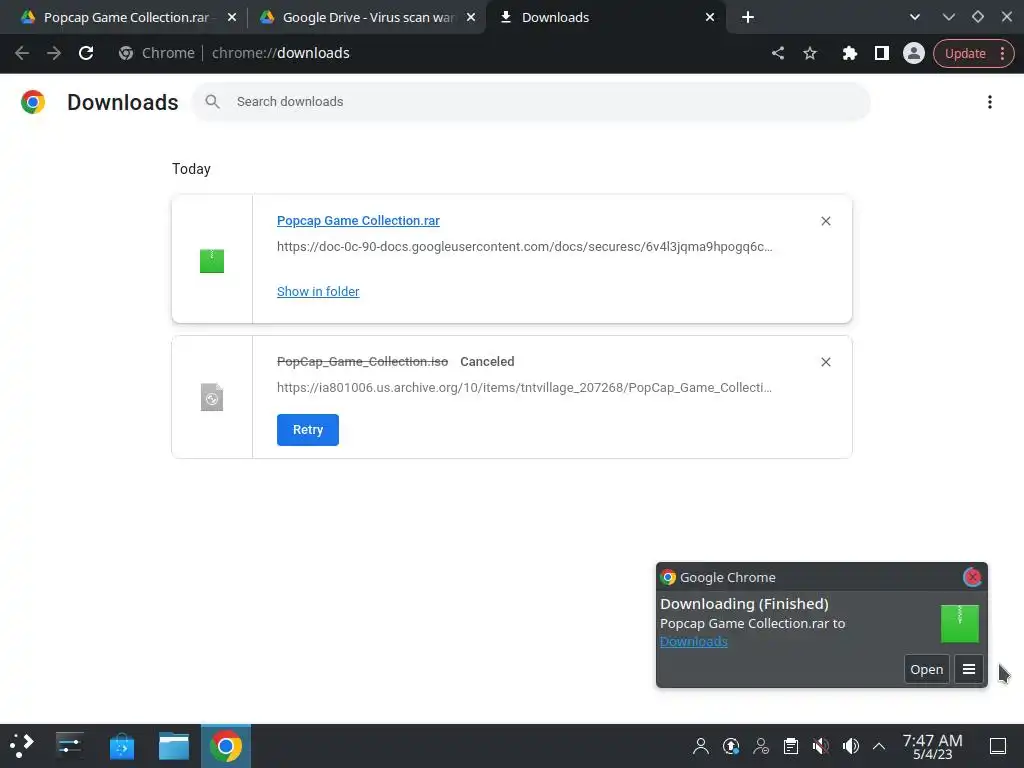Go forward to the next page
This screenshot has width=1024, height=768.
tap(54, 53)
